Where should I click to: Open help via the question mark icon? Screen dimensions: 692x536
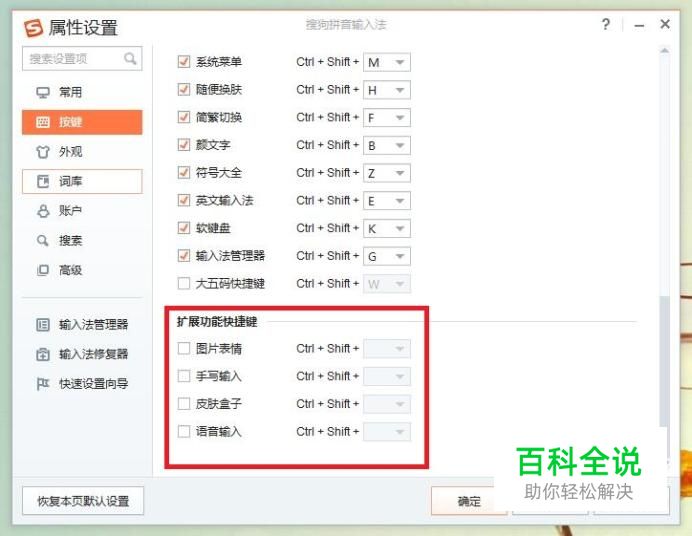606,24
